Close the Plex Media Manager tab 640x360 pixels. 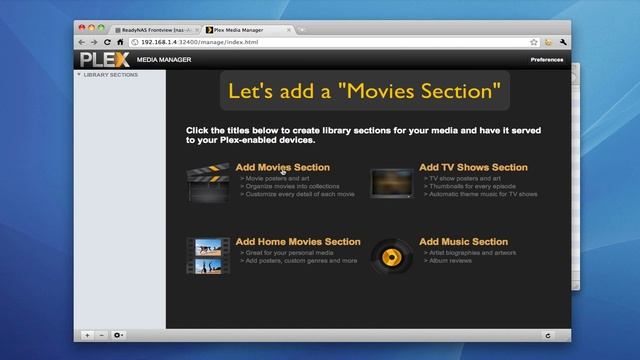click(x=289, y=30)
